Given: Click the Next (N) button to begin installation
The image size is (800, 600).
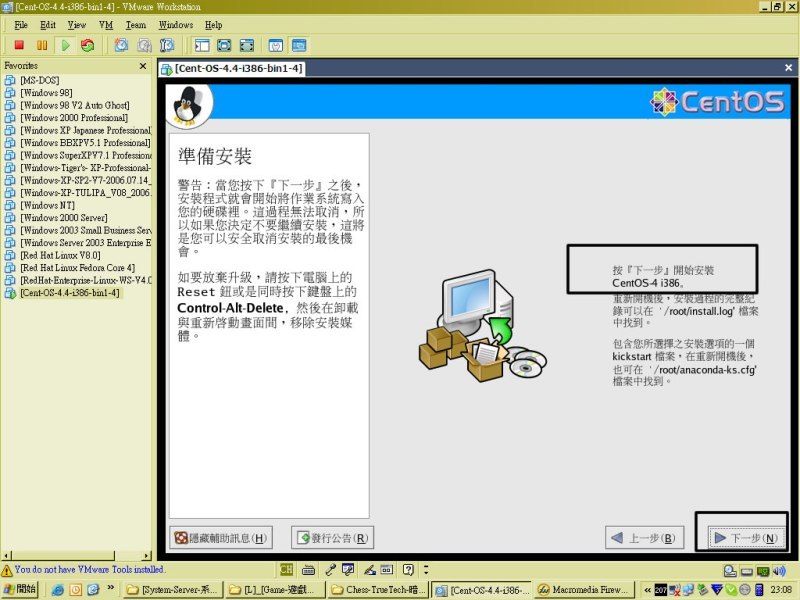Looking at the screenshot, I should pyautogui.click(x=746, y=538).
